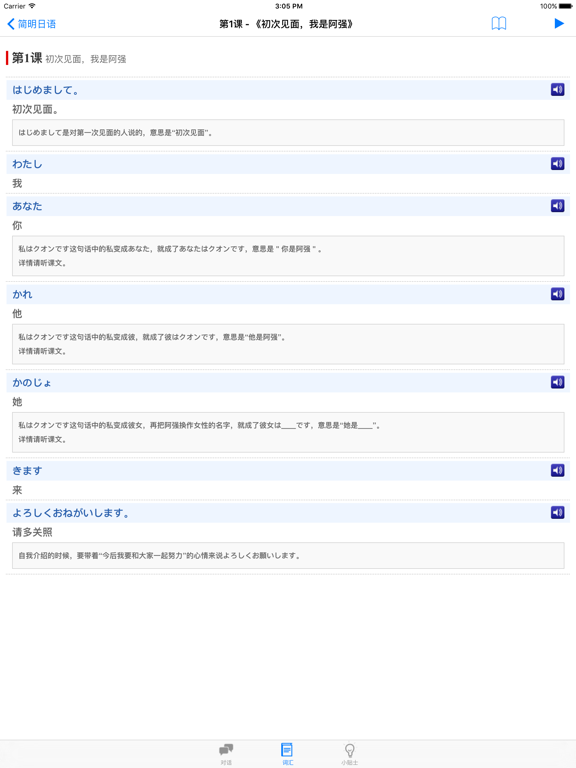The height and width of the screenshot is (768, 576).
Task: Select the 词汇 vocabulary tab
Action: point(288,754)
